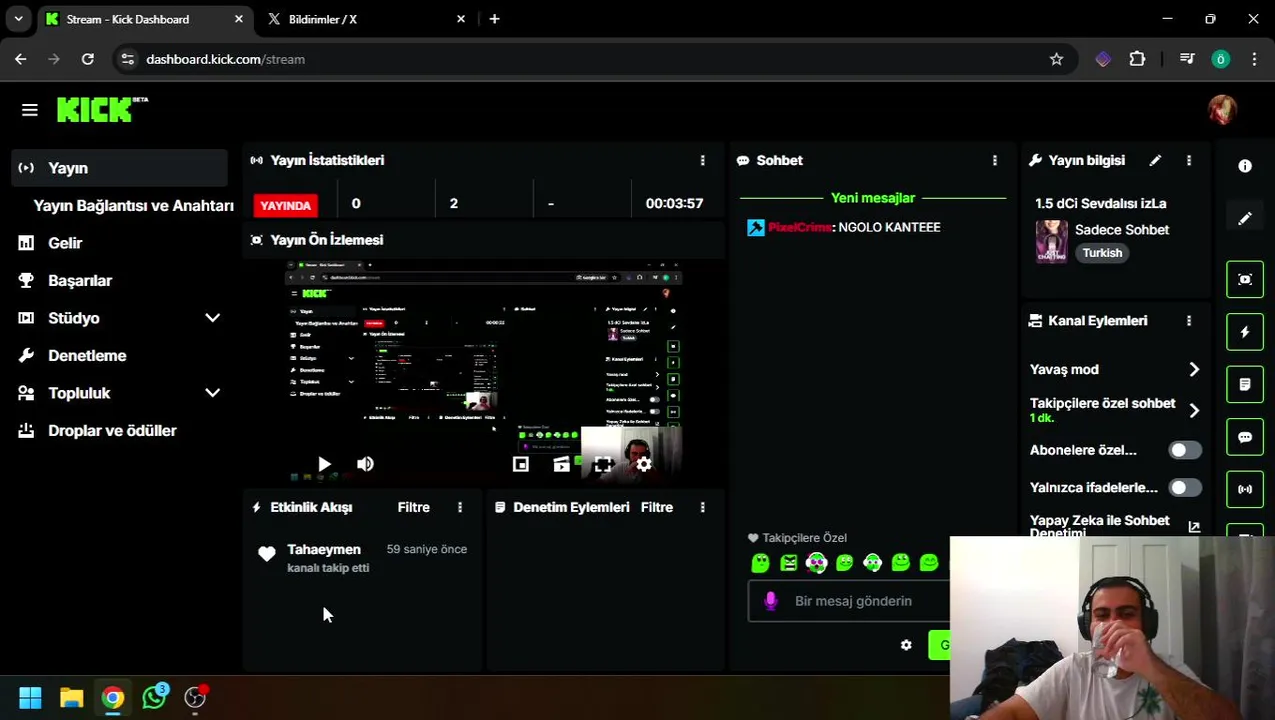The image size is (1275, 720).
Task: Open Yayın bilgisi three-dot menu
Action: tap(1188, 160)
